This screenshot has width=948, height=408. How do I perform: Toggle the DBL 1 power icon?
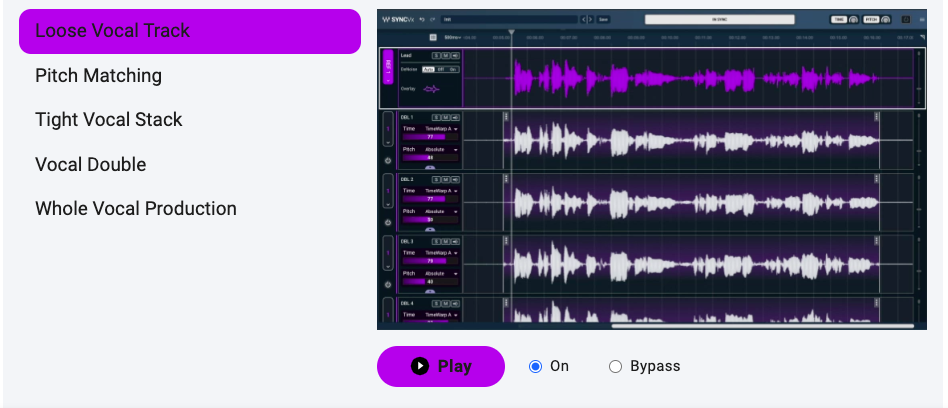tap(388, 160)
